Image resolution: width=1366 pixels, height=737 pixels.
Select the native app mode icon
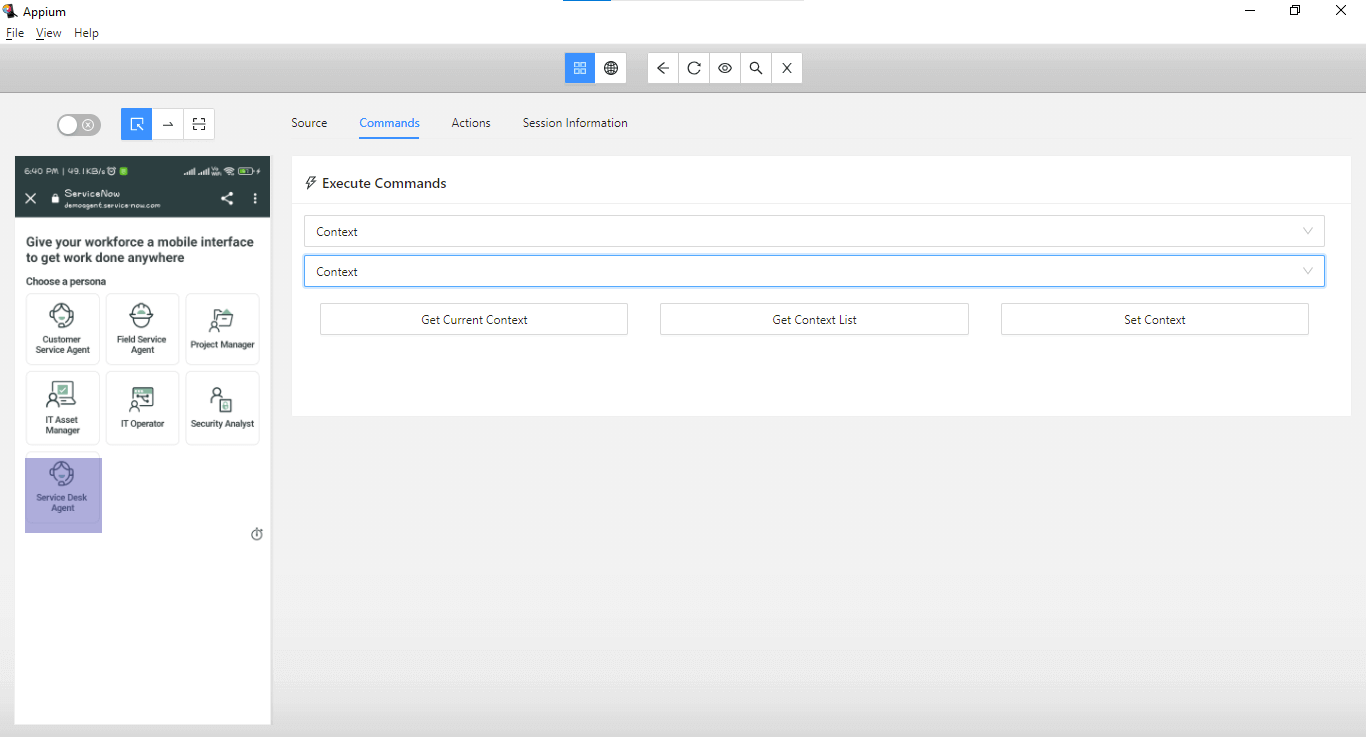(579, 68)
